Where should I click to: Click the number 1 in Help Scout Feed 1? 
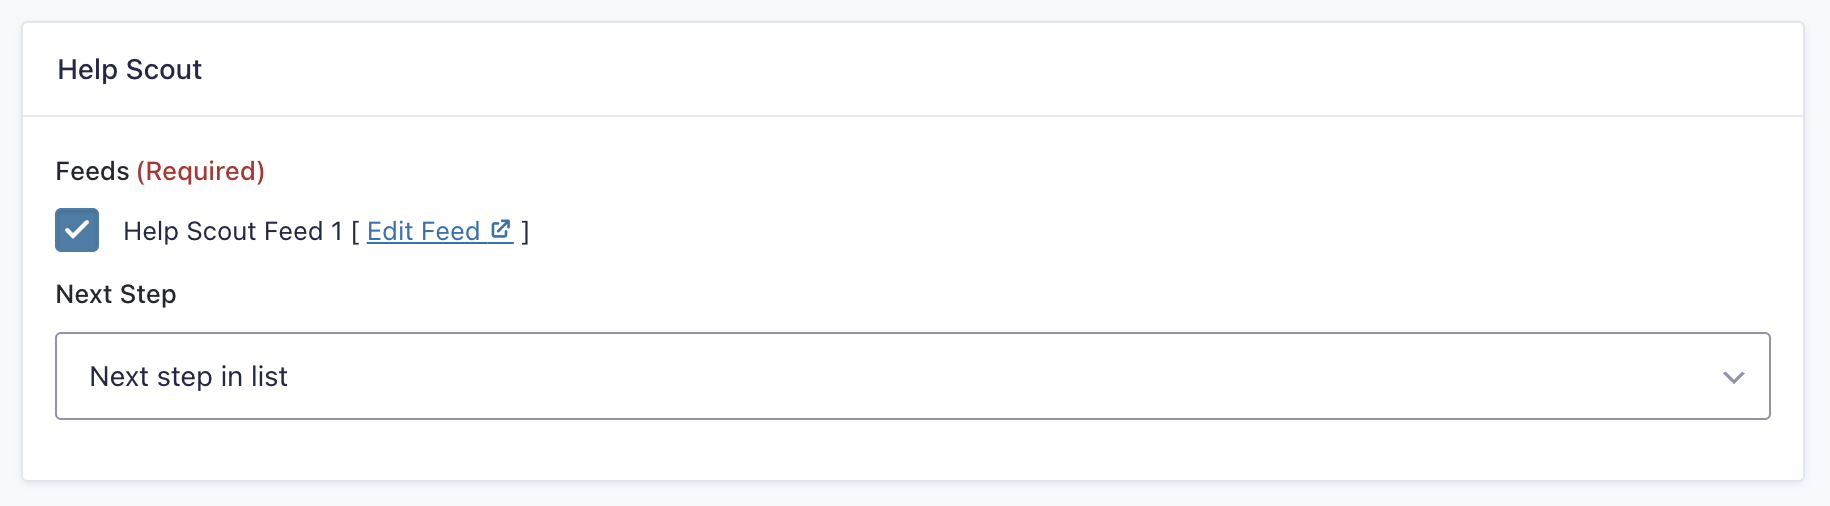pyautogui.click(x=337, y=232)
